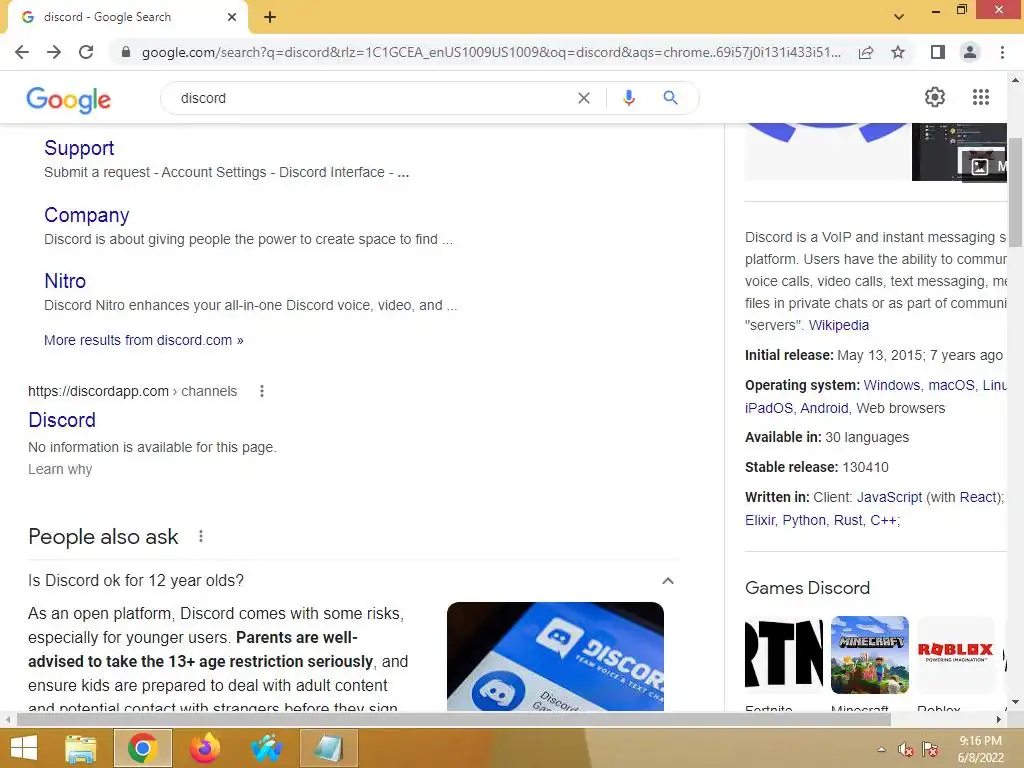The width and height of the screenshot is (1024, 768).
Task: Go to Google homepage via logo
Action: pos(69,99)
